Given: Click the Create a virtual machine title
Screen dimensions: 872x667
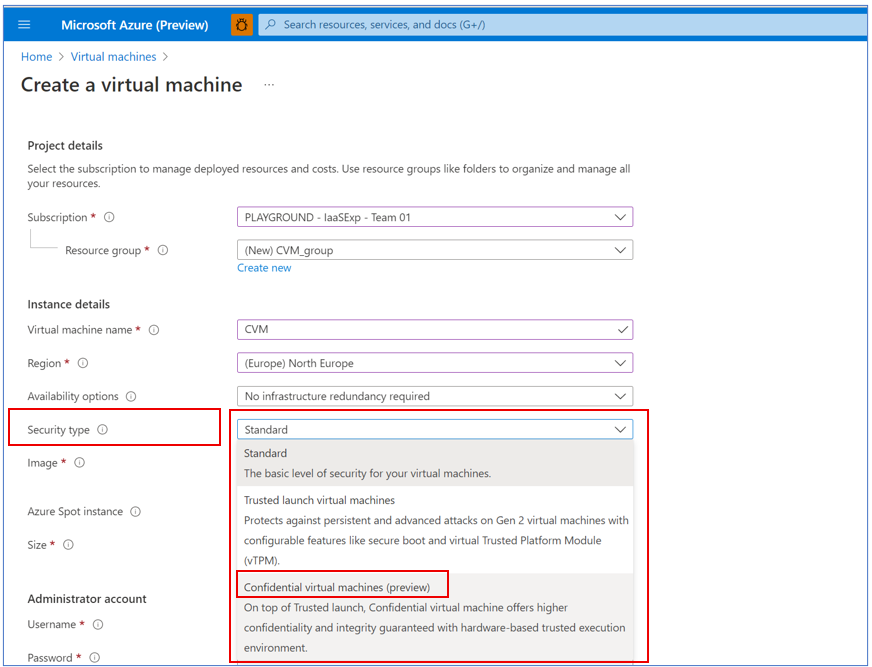Looking at the screenshot, I should tap(132, 85).
